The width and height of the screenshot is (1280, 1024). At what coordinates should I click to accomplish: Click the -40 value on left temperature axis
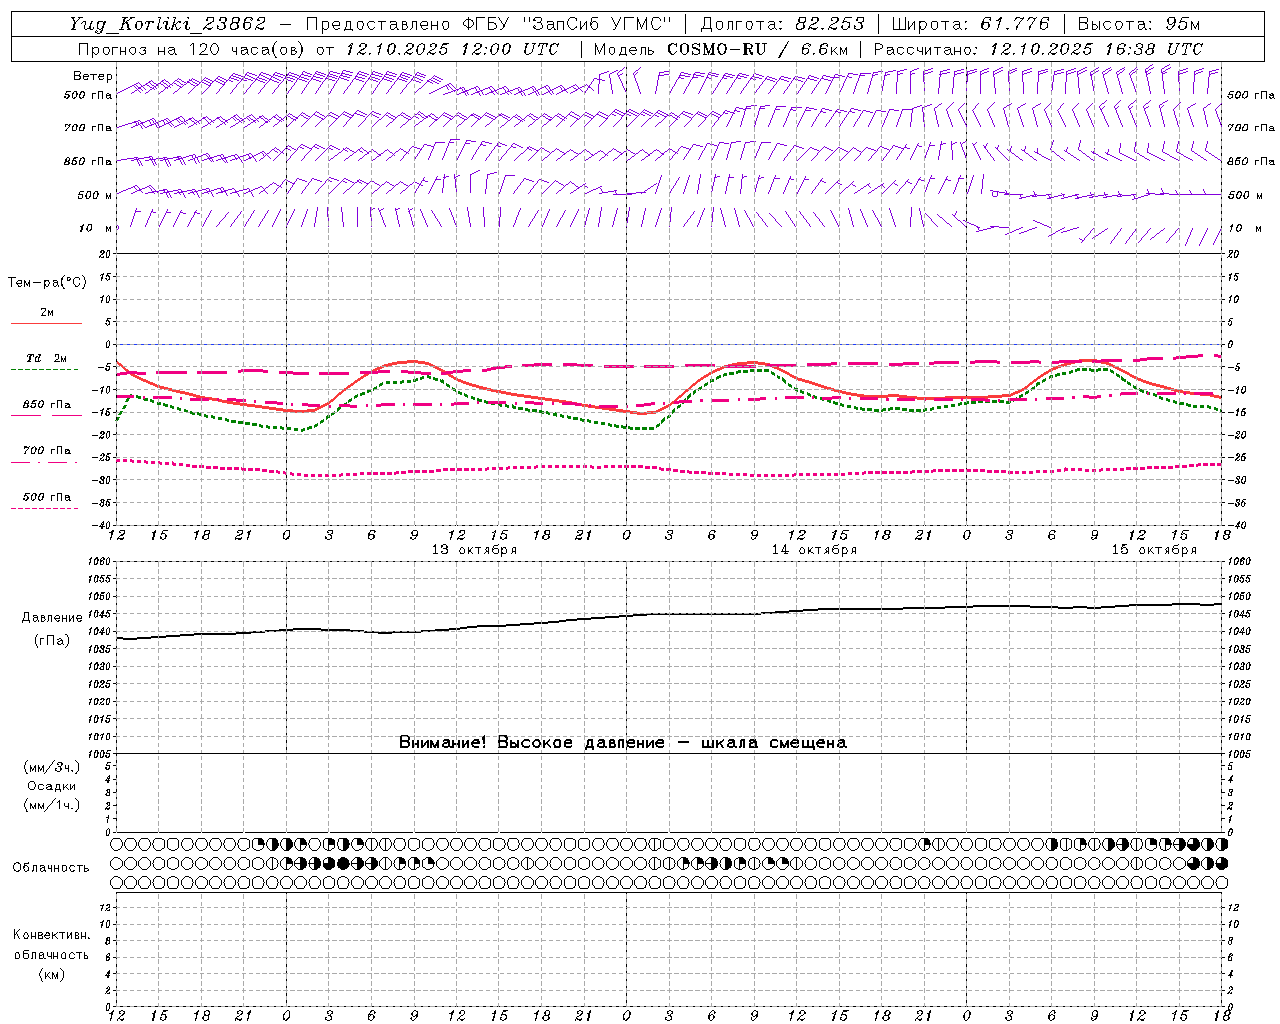click(x=102, y=525)
